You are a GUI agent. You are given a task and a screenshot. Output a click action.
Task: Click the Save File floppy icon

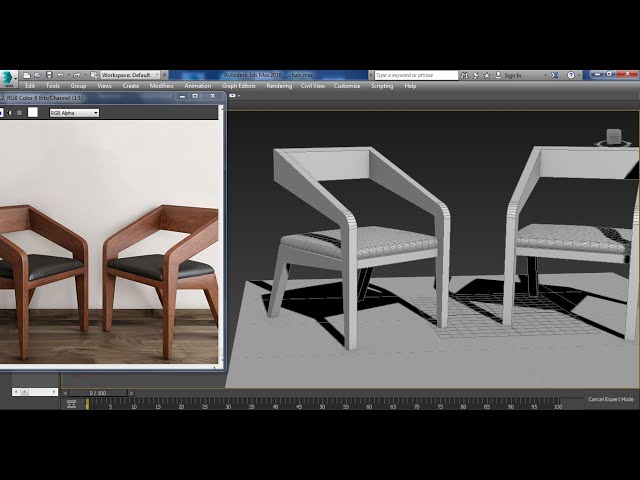point(49,75)
